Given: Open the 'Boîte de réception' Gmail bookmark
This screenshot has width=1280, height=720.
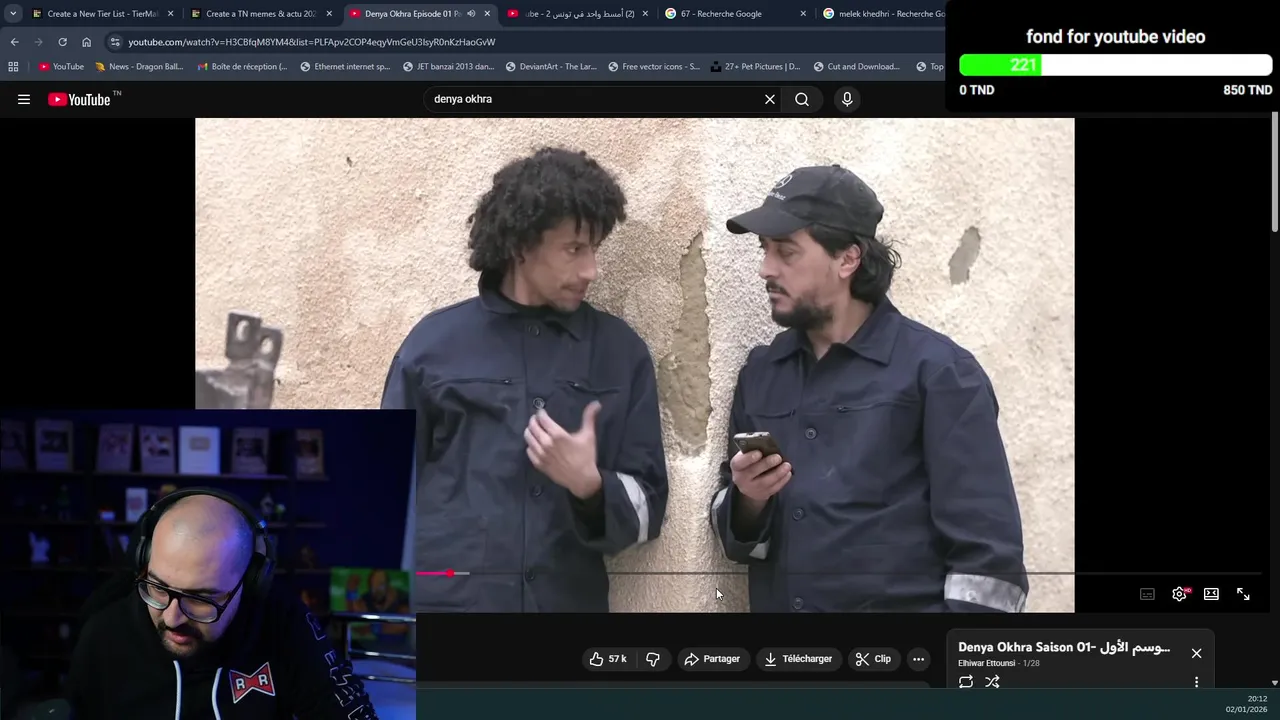Looking at the screenshot, I should click(x=242, y=67).
